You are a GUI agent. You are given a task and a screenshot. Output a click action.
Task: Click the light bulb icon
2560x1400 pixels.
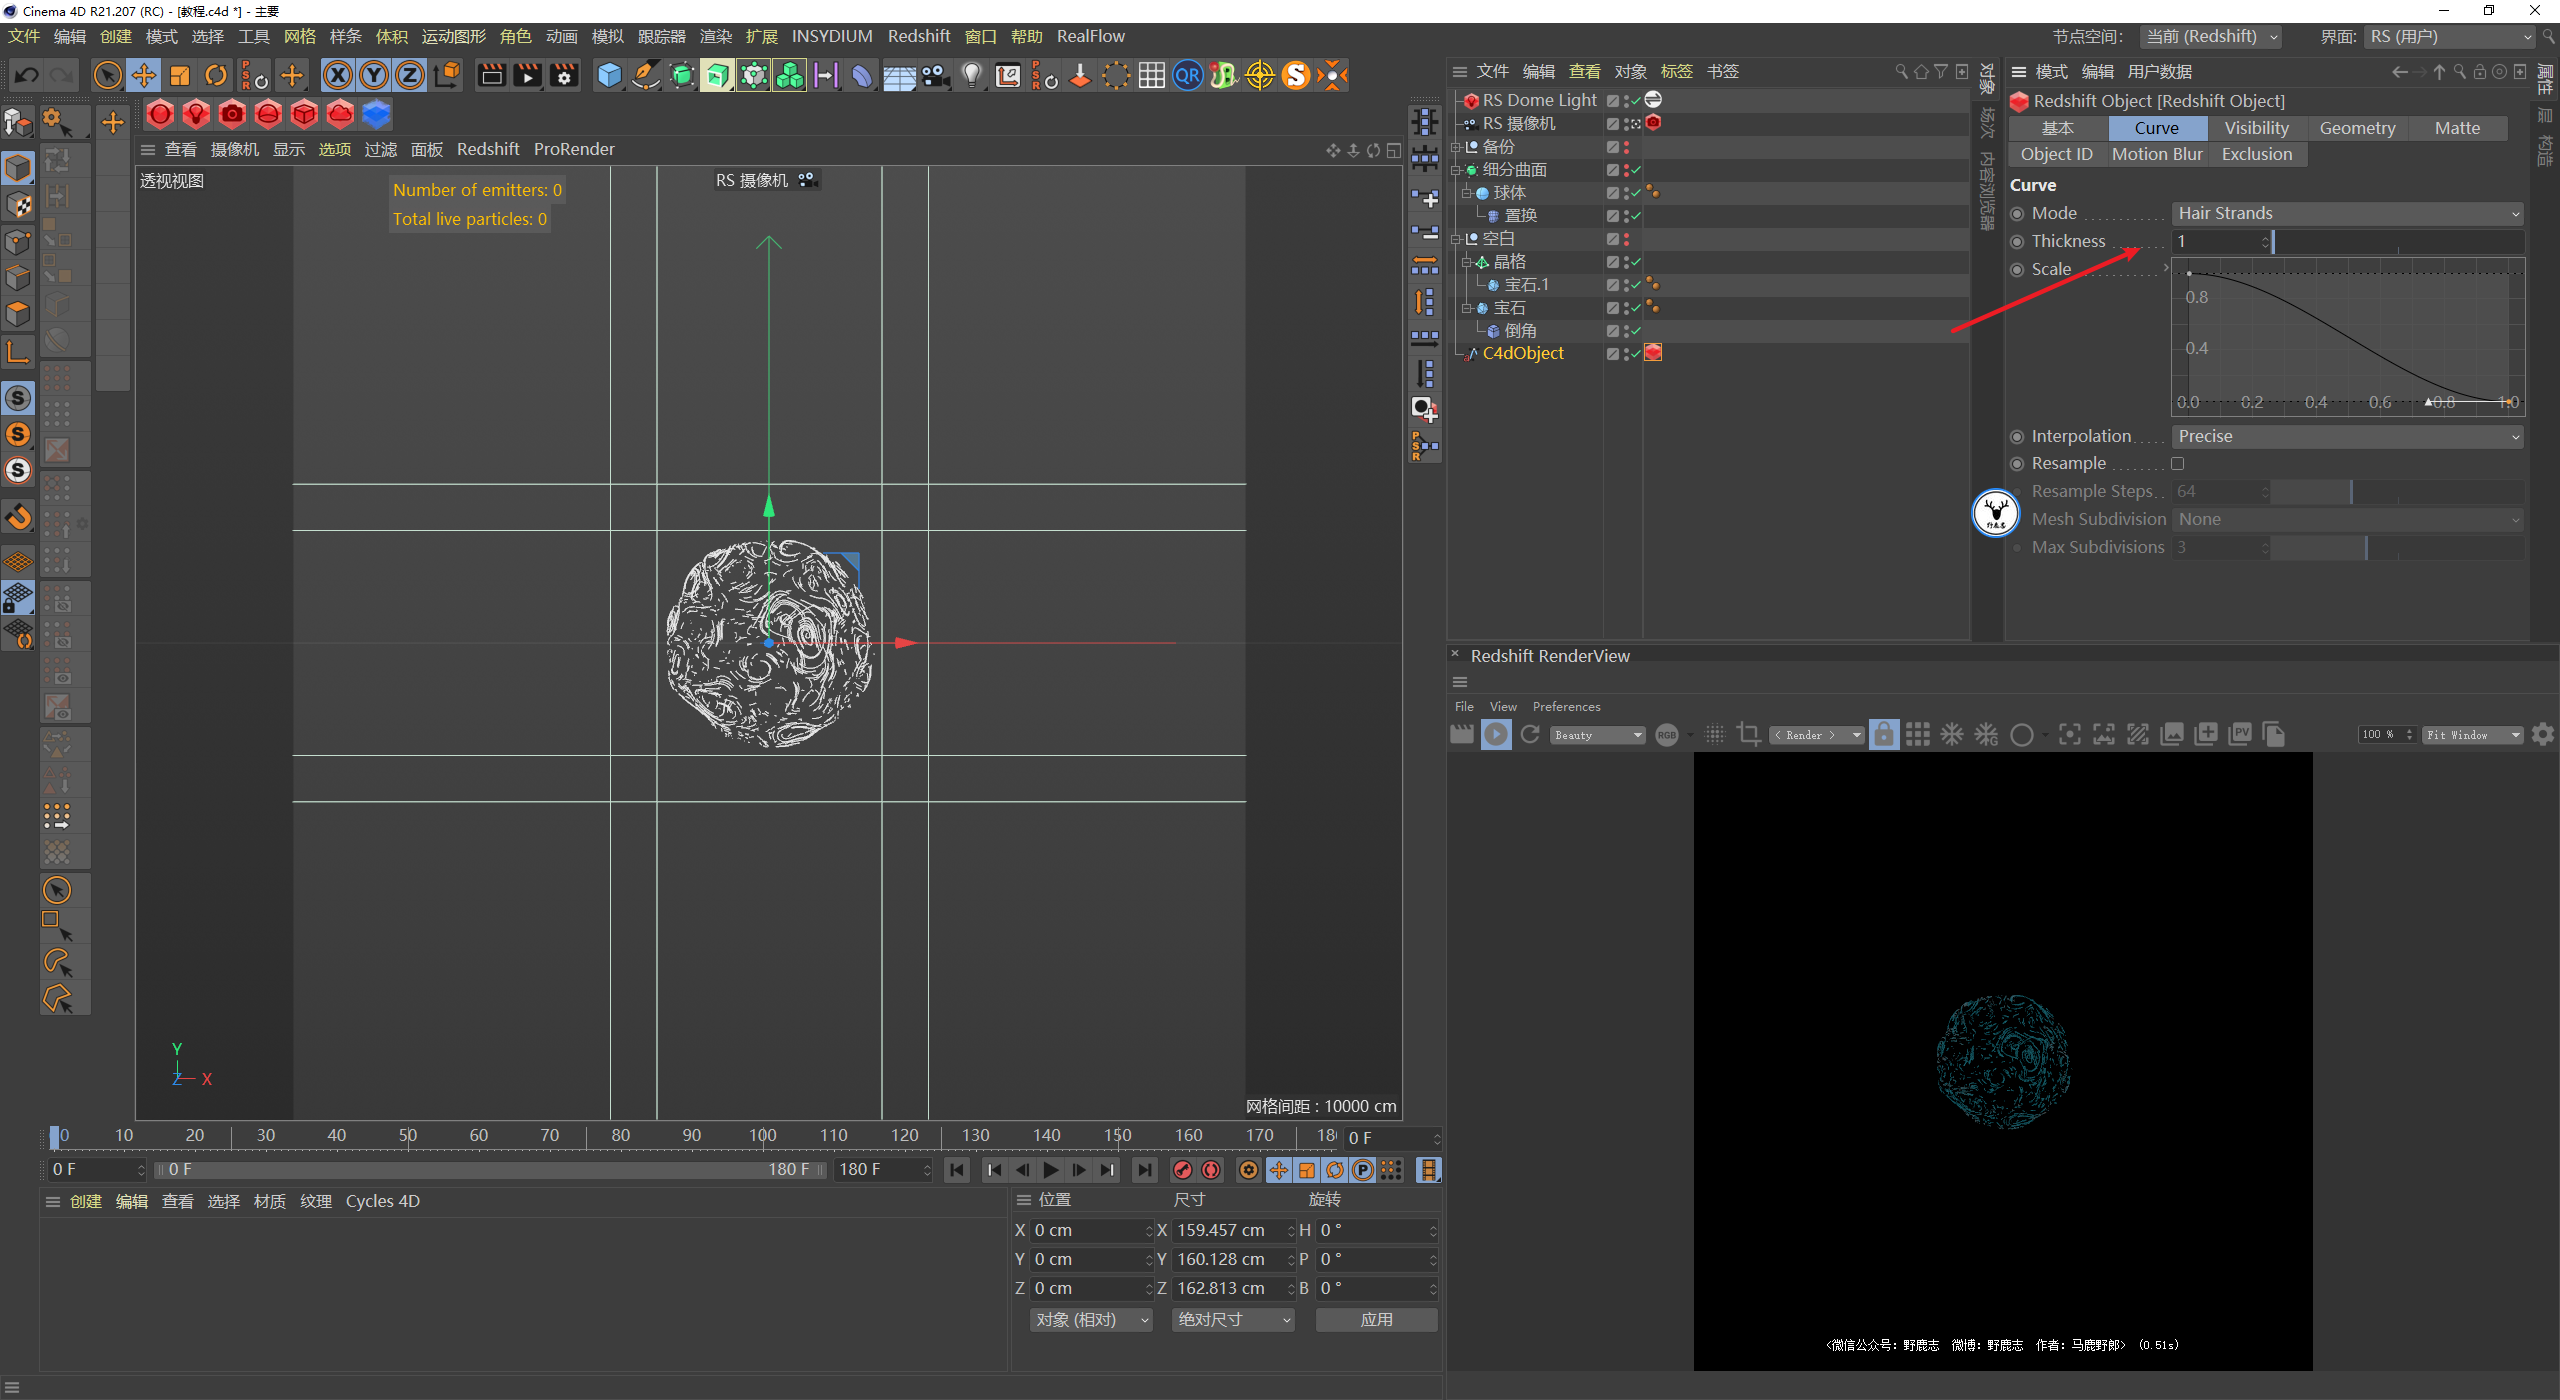[971, 75]
